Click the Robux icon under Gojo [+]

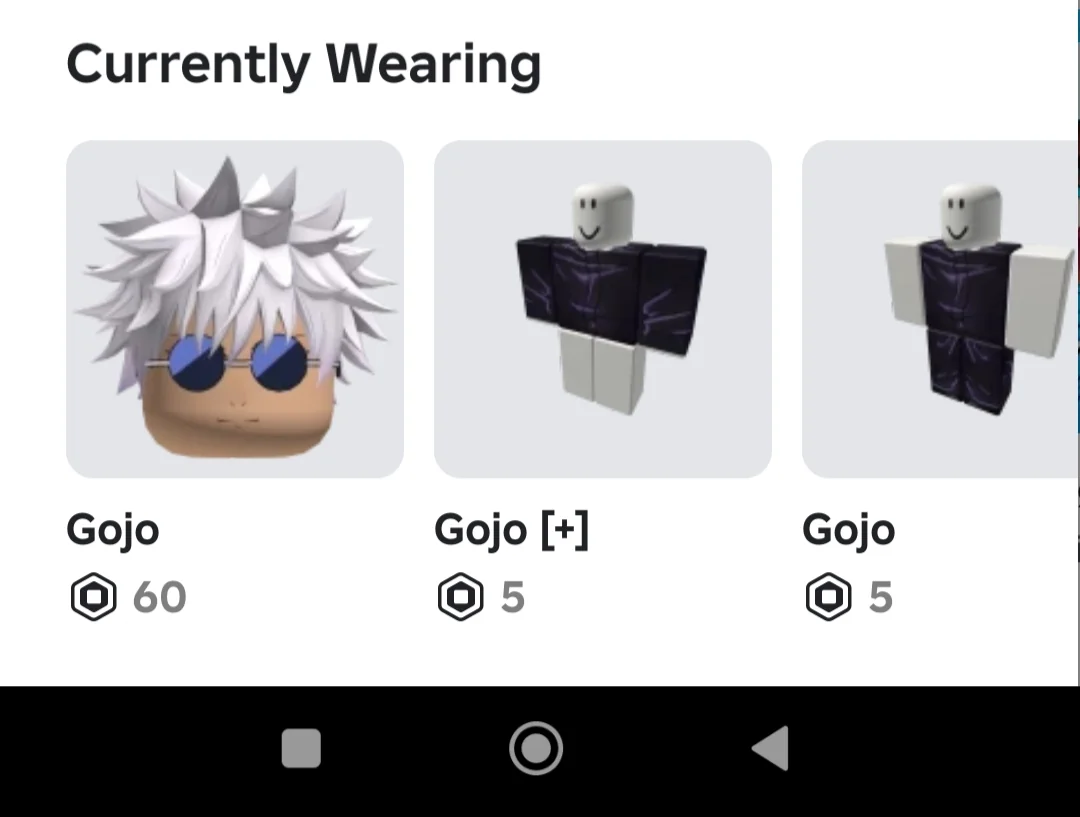[x=461, y=597]
